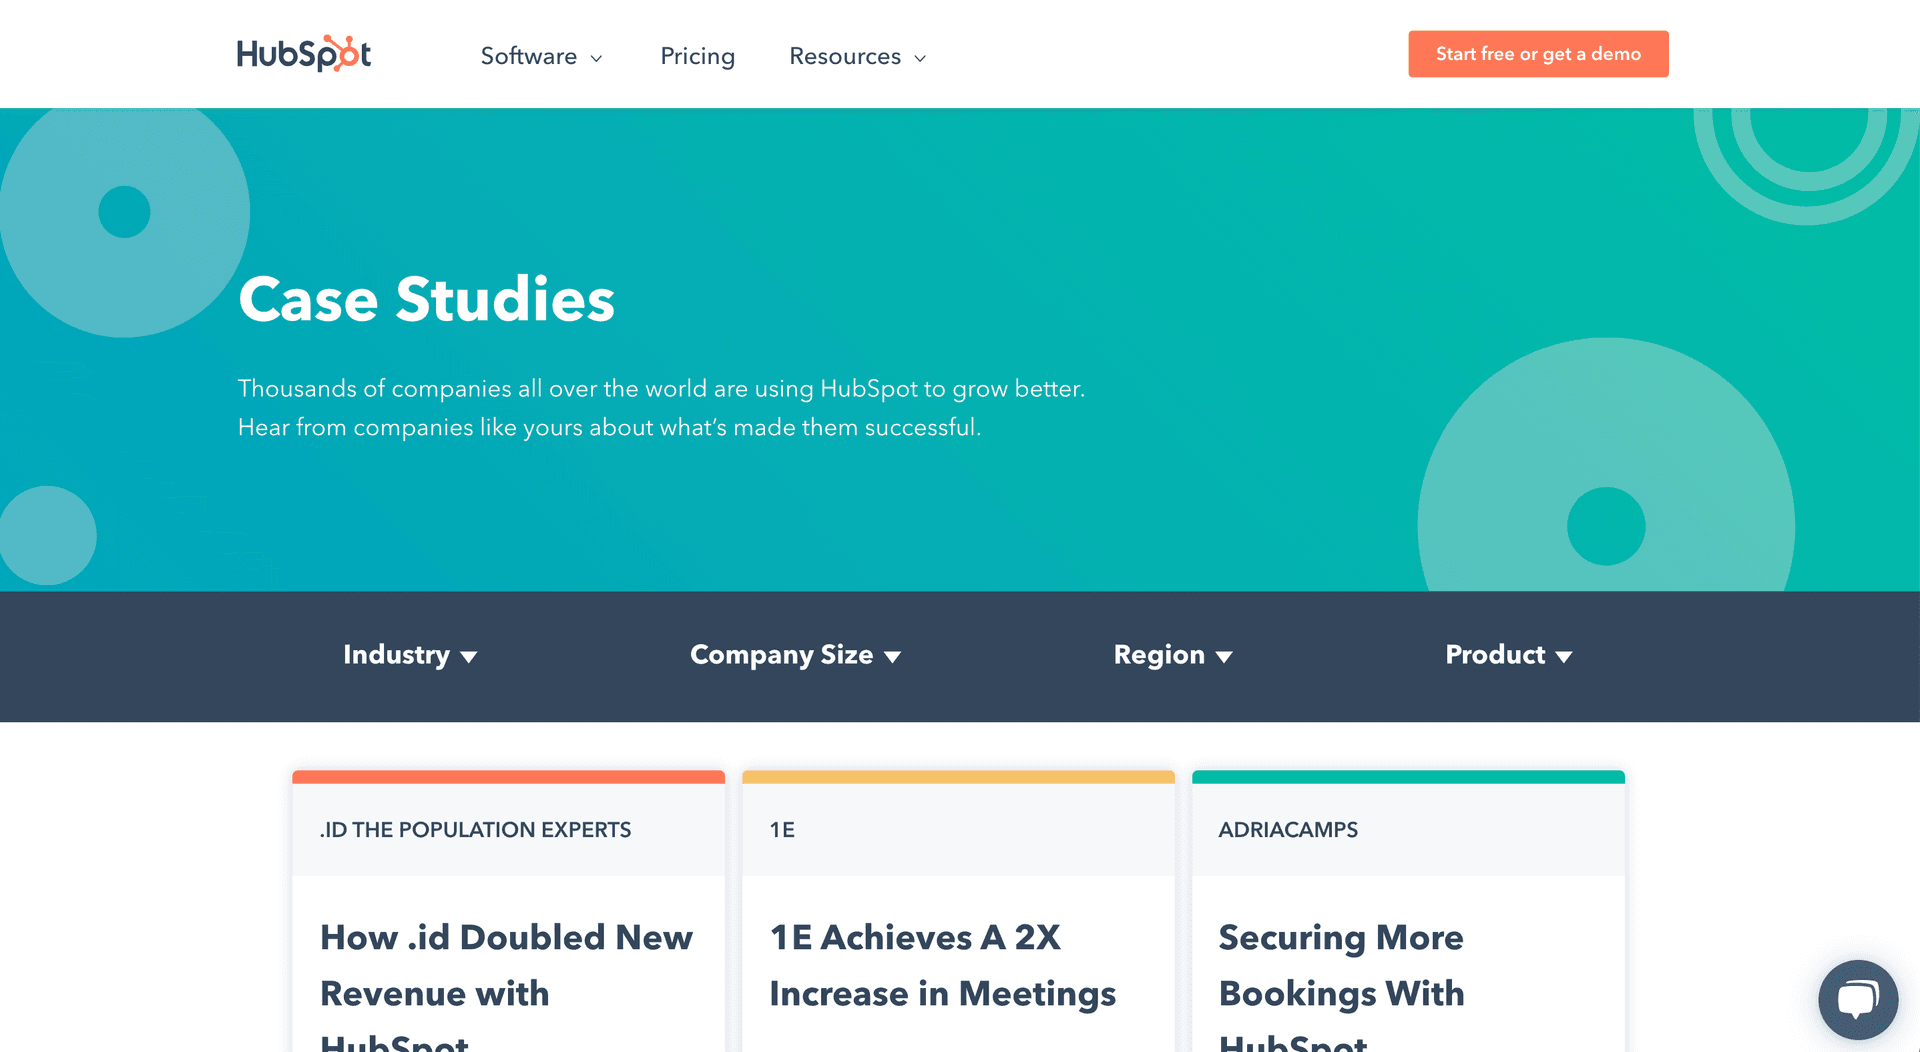Open the live chat widget
1920x1052 pixels.
(x=1858, y=1000)
